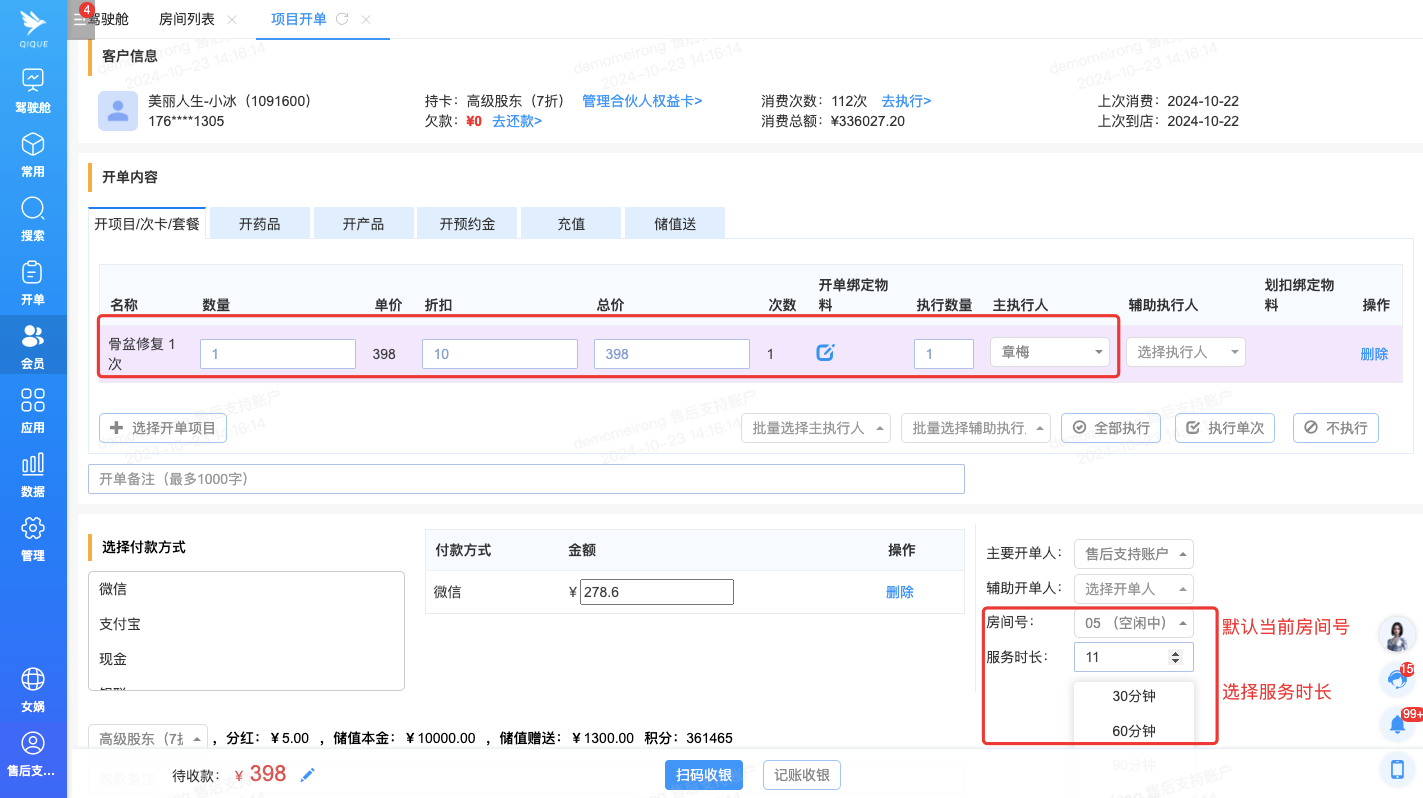Click the 去还款 link

(x=517, y=121)
